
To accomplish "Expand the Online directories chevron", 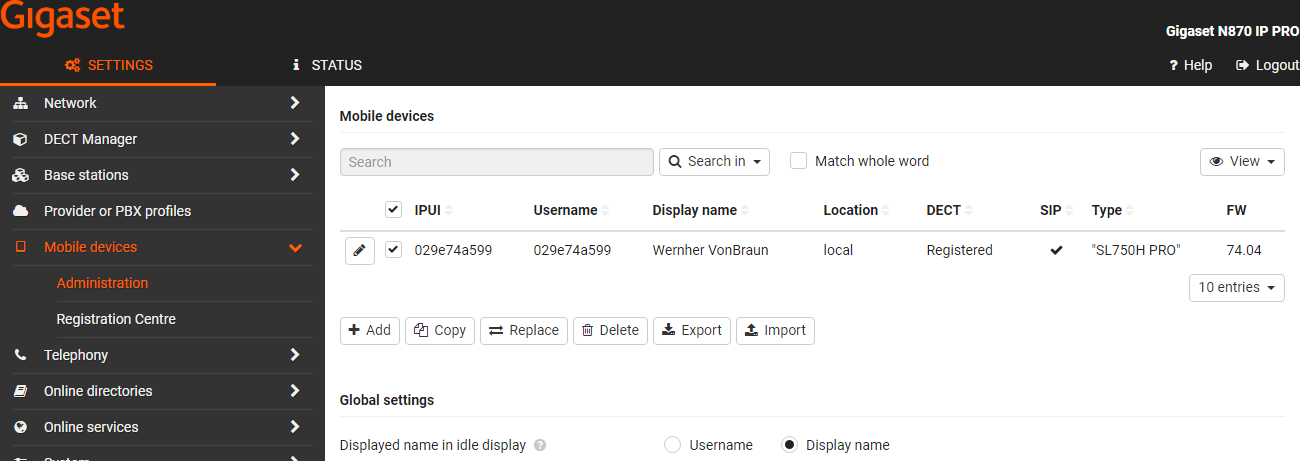I will pyautogui.click(x=295, y=391).
